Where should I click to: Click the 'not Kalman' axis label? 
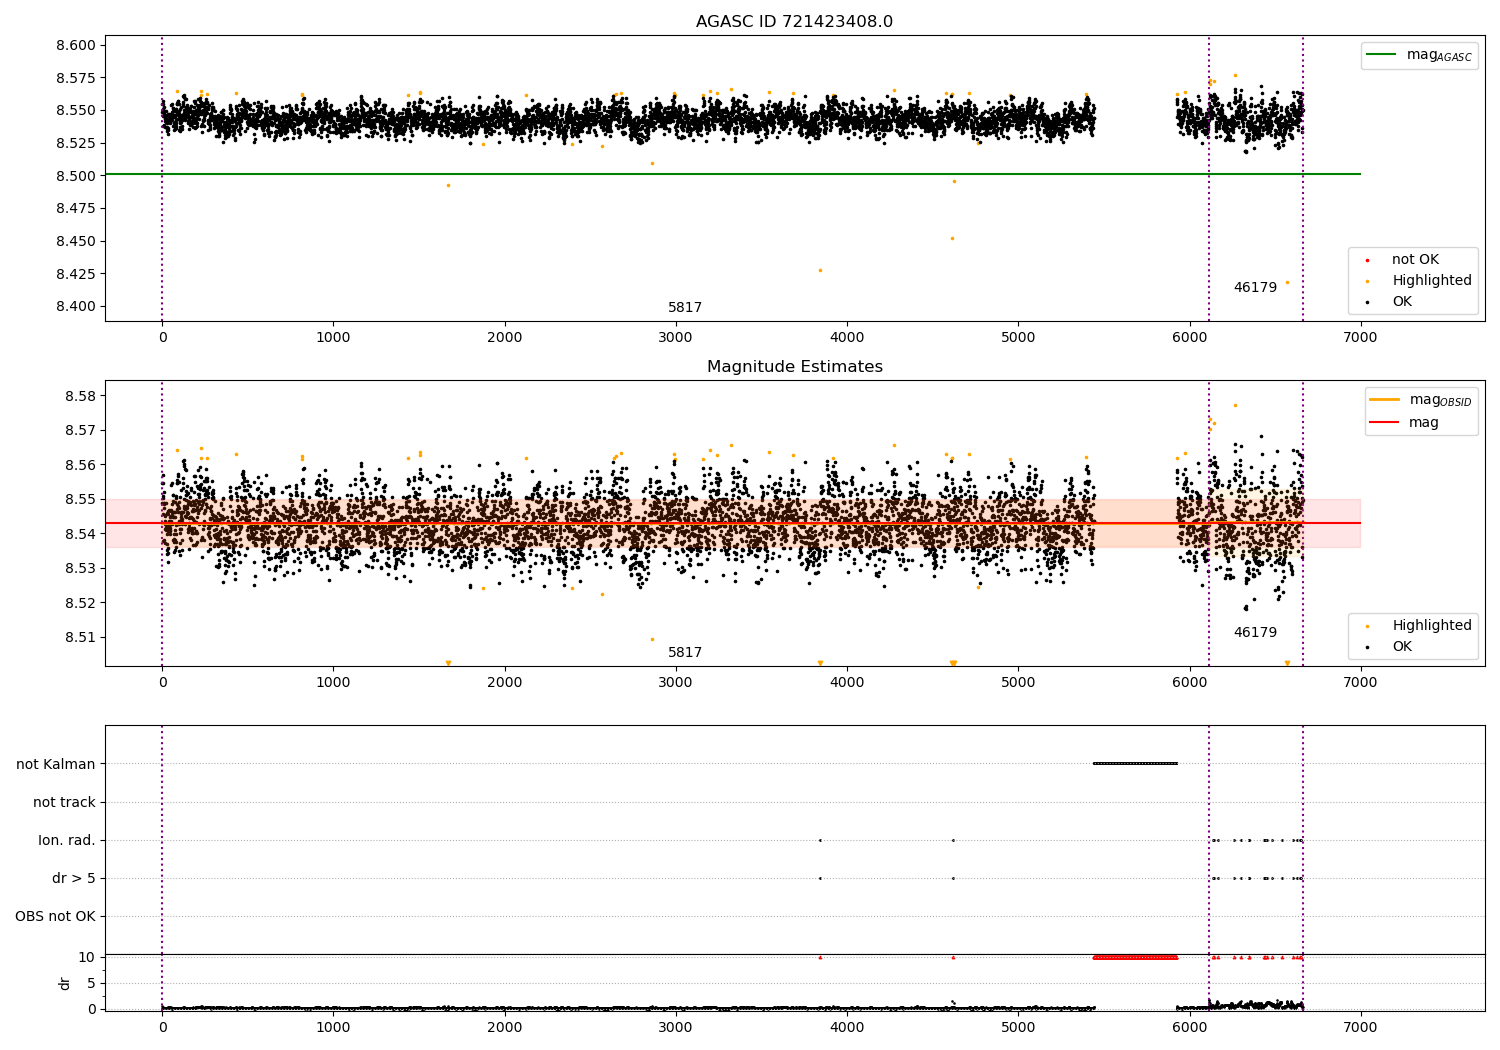pyautogui.click(x=56, y=764)
